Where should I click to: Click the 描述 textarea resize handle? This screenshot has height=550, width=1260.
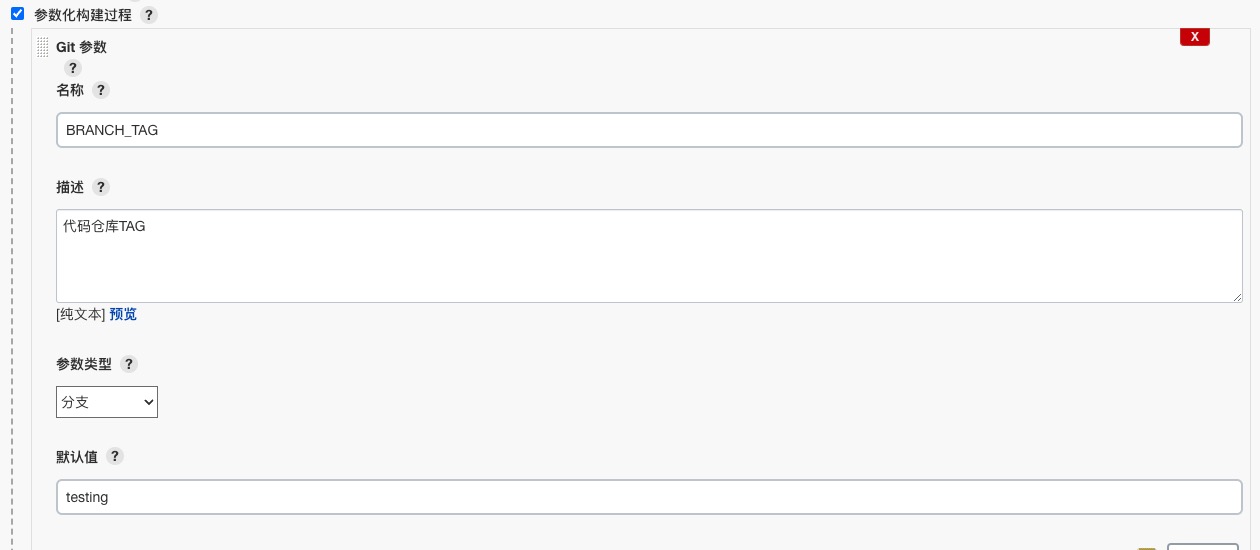1237,297
